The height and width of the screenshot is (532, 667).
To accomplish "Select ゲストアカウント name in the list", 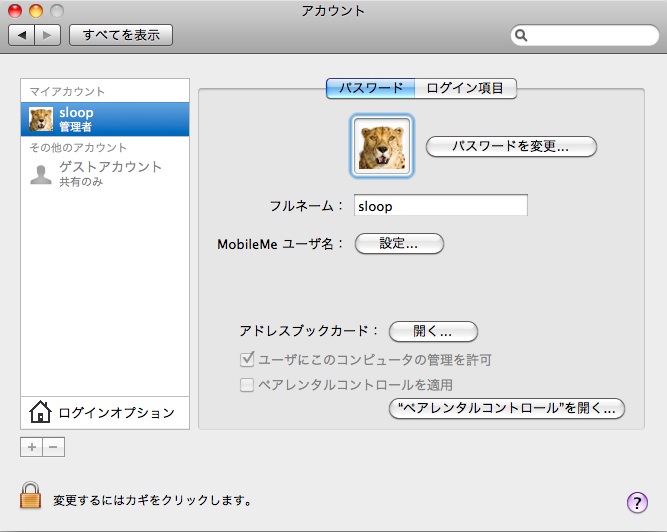I will pos(111,167).
